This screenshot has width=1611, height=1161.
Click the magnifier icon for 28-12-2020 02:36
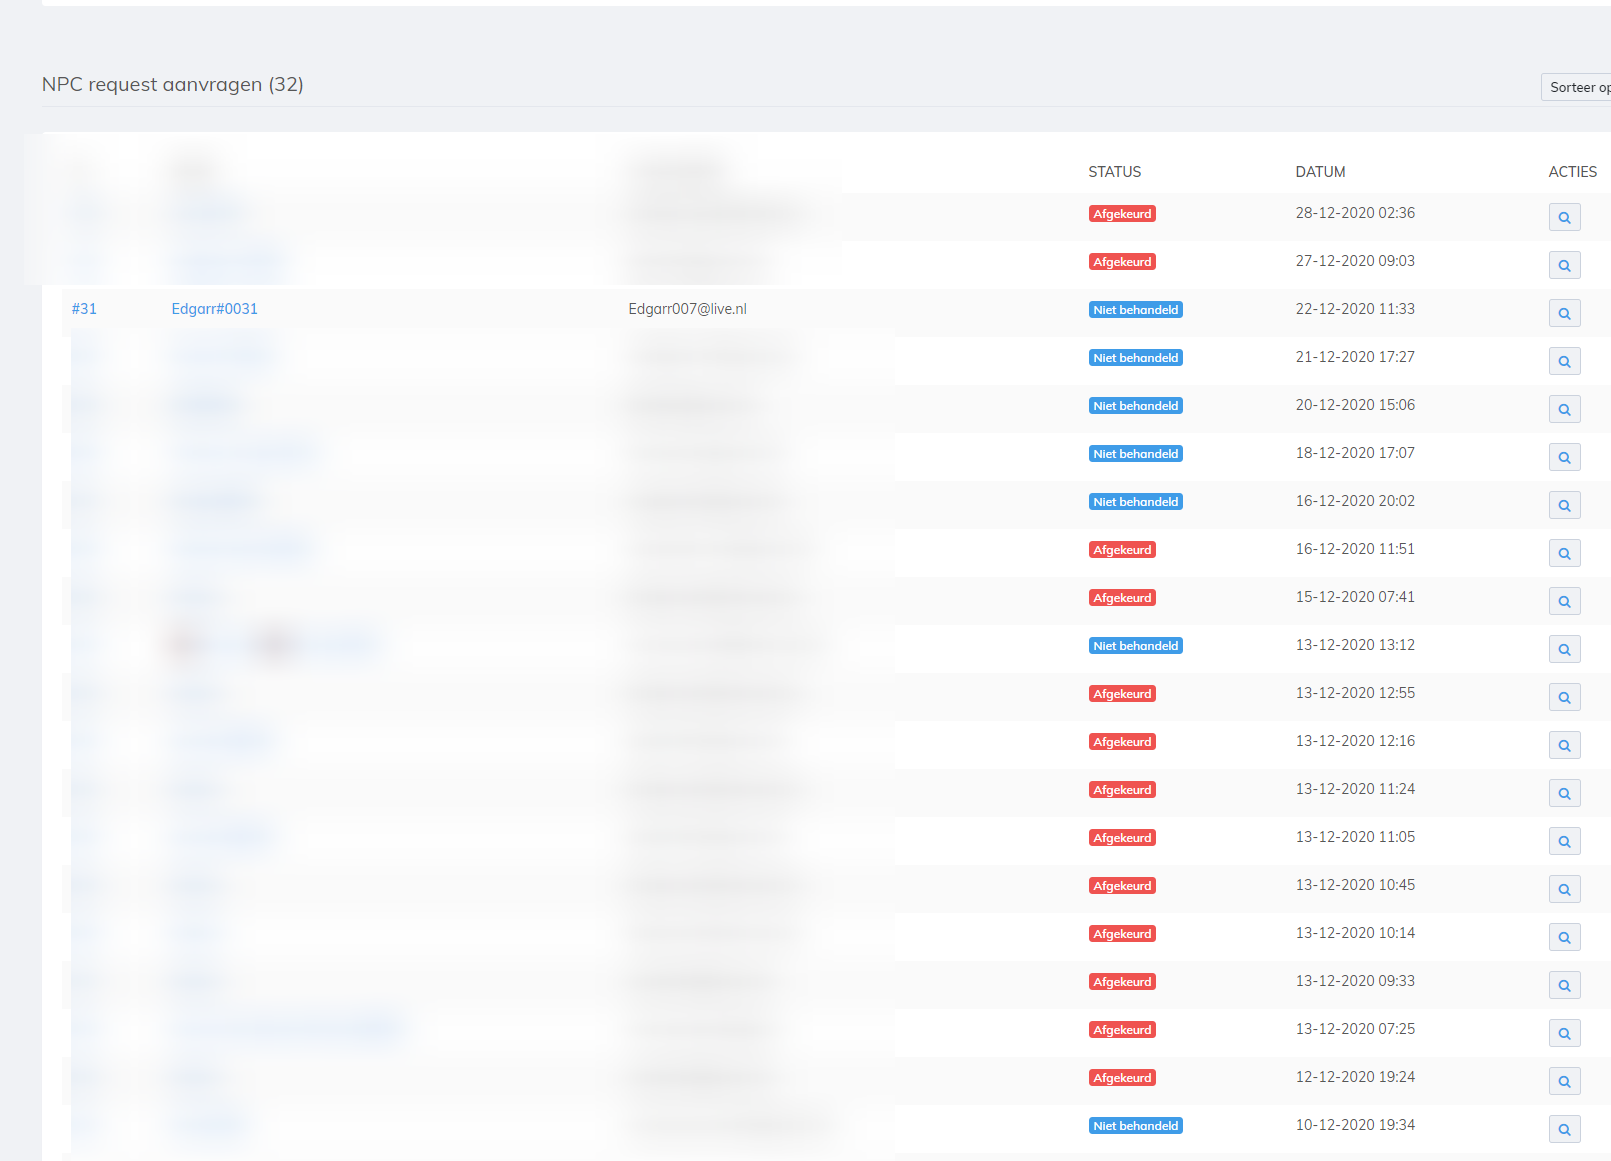[1564, 217]
